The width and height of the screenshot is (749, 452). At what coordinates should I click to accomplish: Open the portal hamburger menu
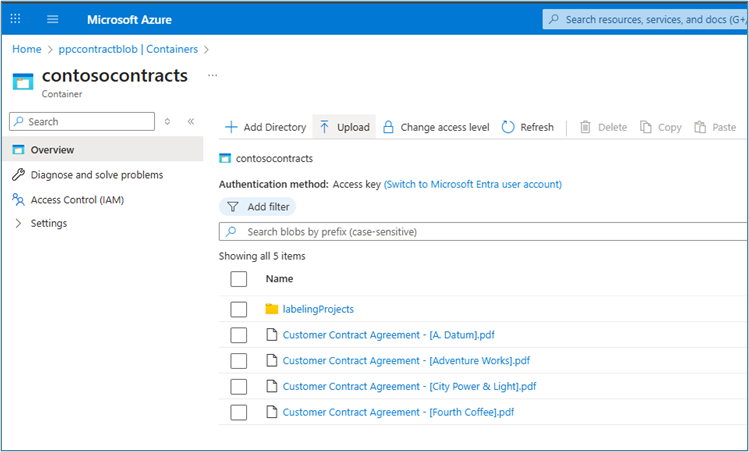coord(53,19)
